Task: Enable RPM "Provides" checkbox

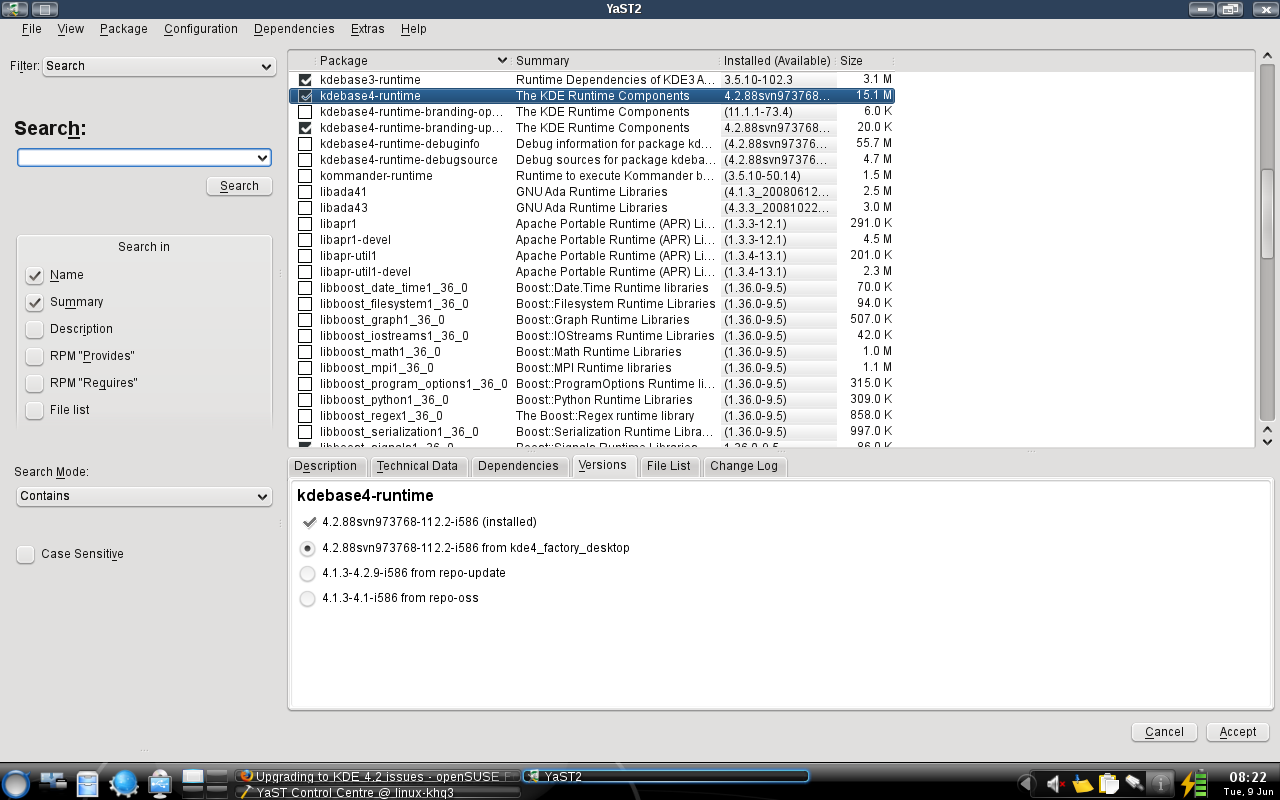Action: click(35, 356)
